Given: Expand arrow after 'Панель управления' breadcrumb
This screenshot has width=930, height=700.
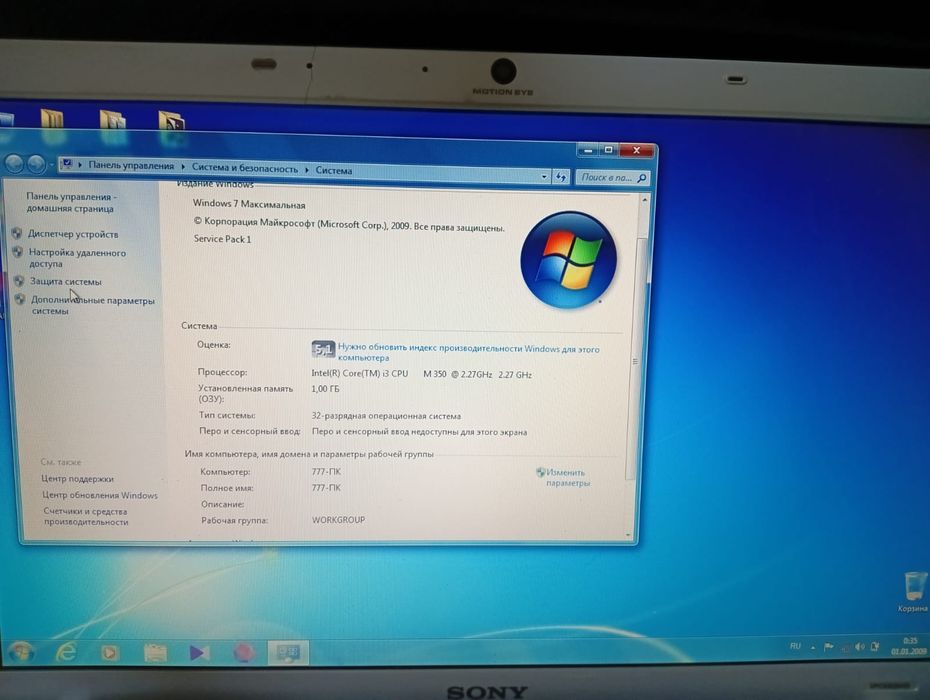Looking at the screenshot, I should 183,167.
